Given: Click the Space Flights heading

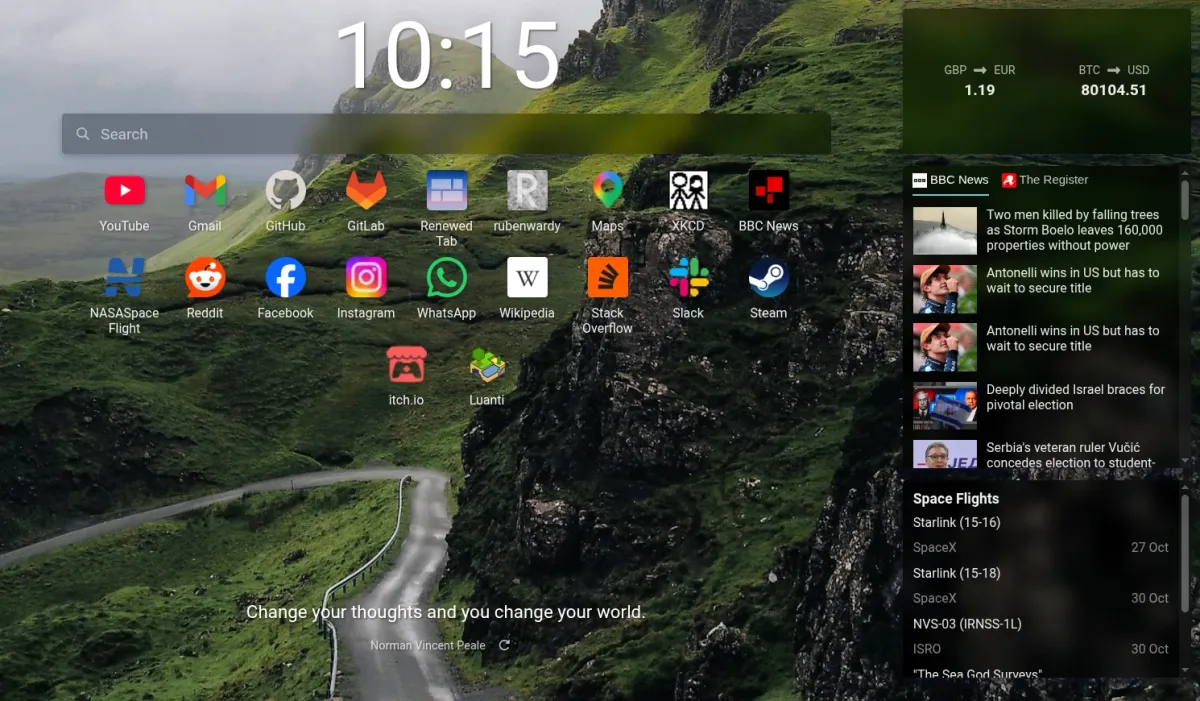Looking at the screenshot, I should (956, 498).
